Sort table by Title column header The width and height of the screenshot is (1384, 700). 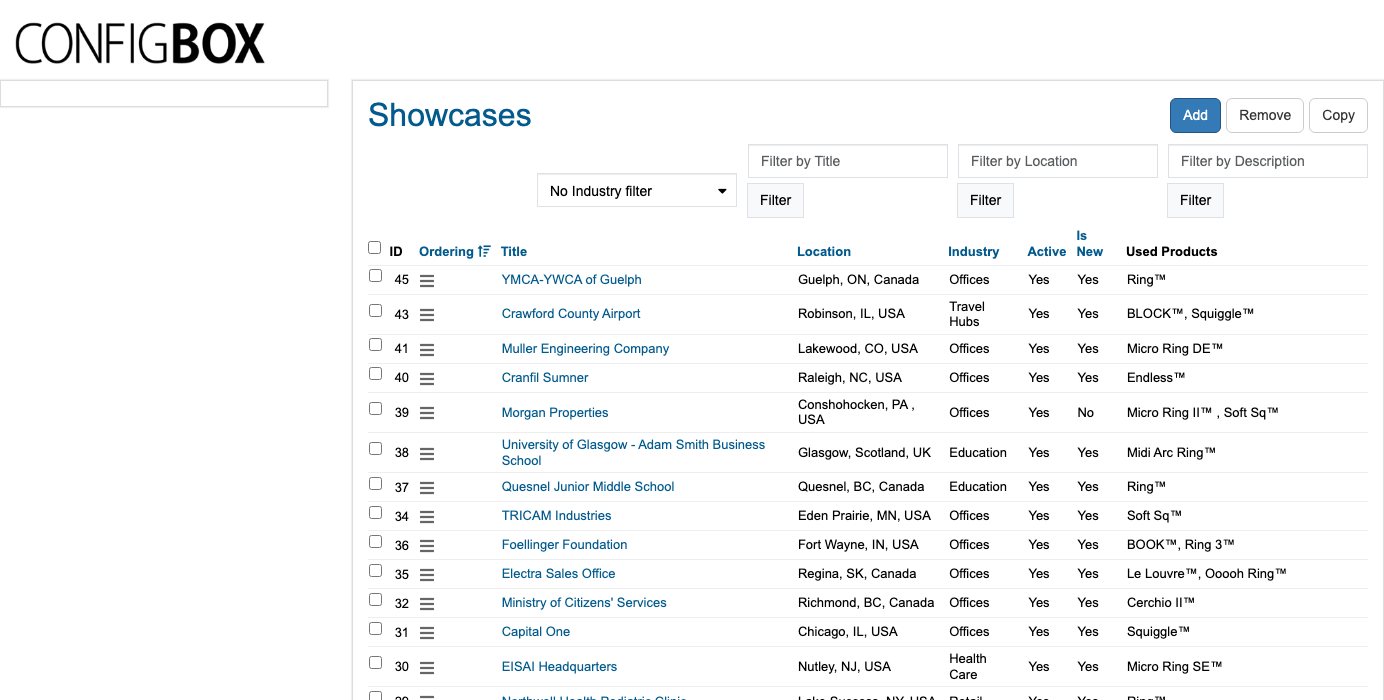click(x=514, y=252)
